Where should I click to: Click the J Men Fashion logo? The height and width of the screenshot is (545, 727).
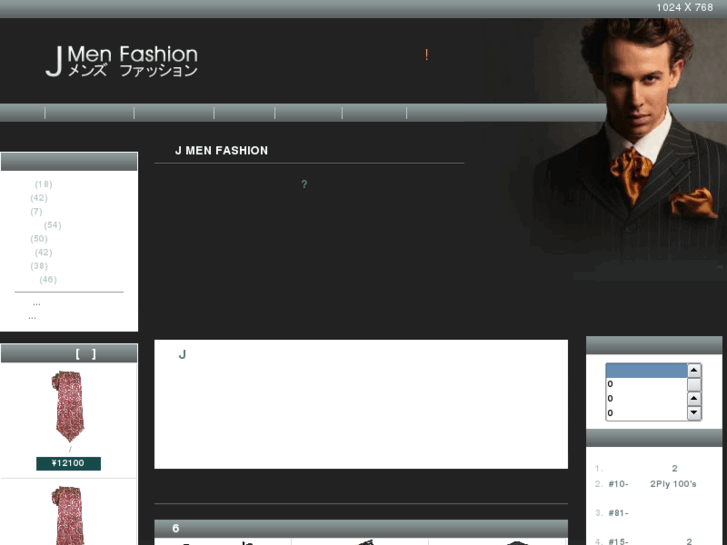point(121,61)
